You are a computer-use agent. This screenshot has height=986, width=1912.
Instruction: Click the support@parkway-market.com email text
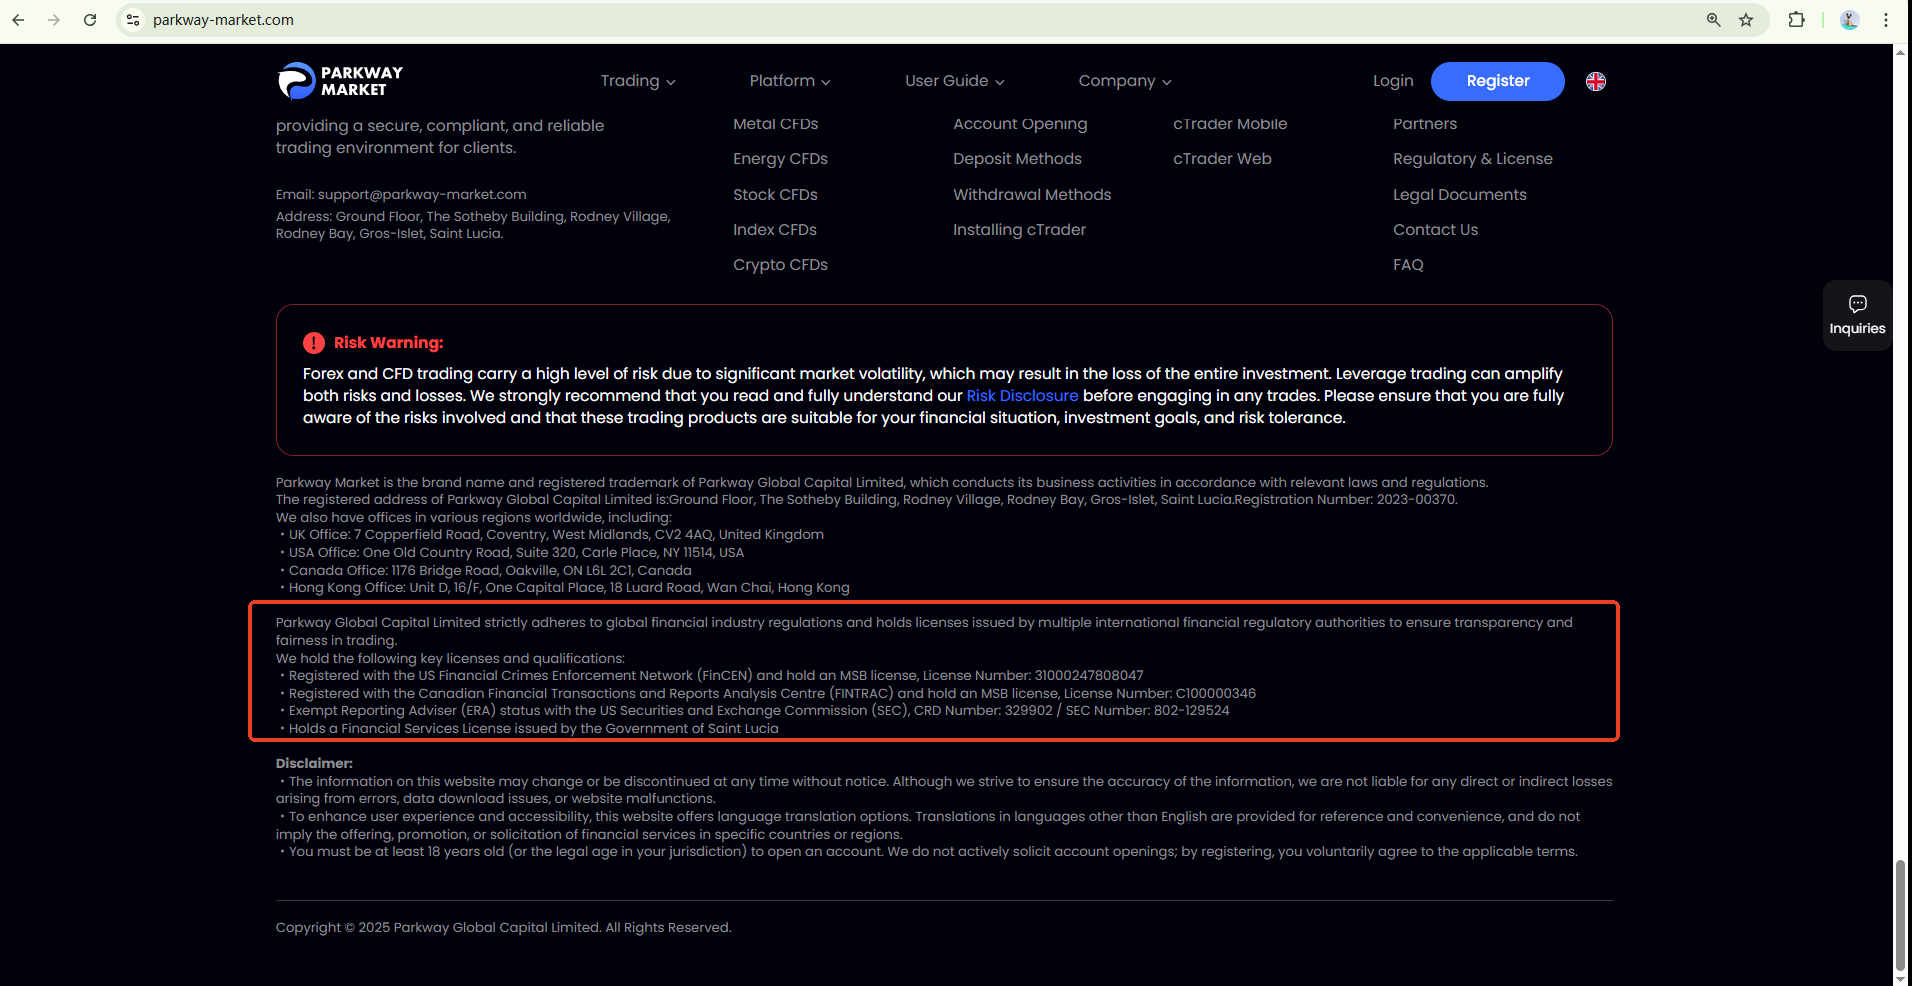click(422, 195)
